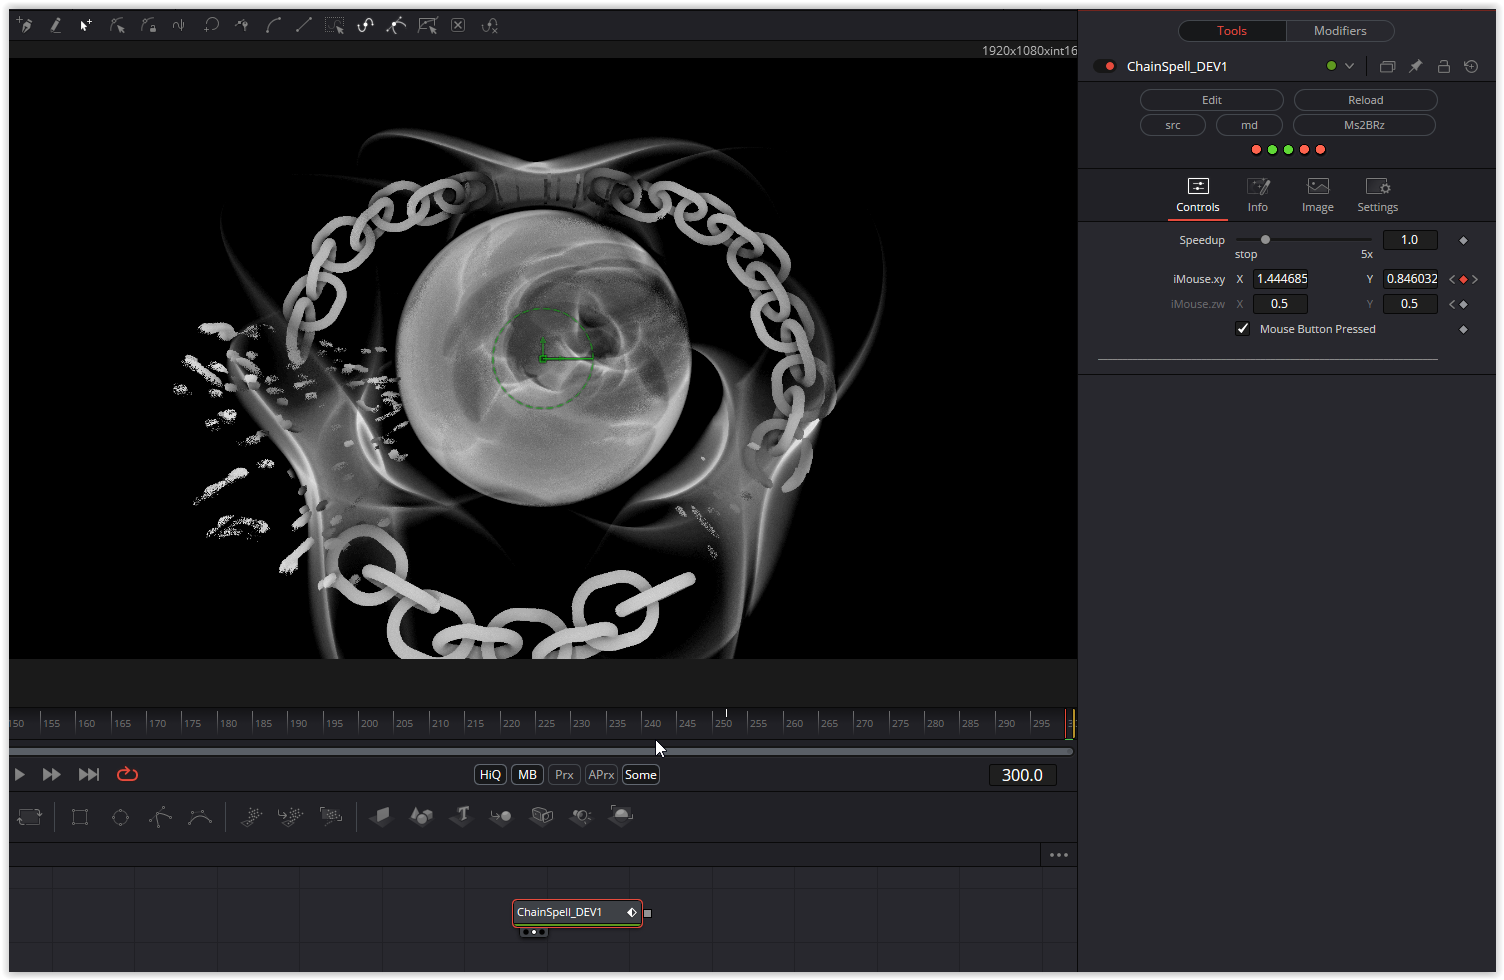The image size is (1504, 980).
Task: Click the rightmost curve-with-X icon in viewer toolbar
Action: coord(490,25)
